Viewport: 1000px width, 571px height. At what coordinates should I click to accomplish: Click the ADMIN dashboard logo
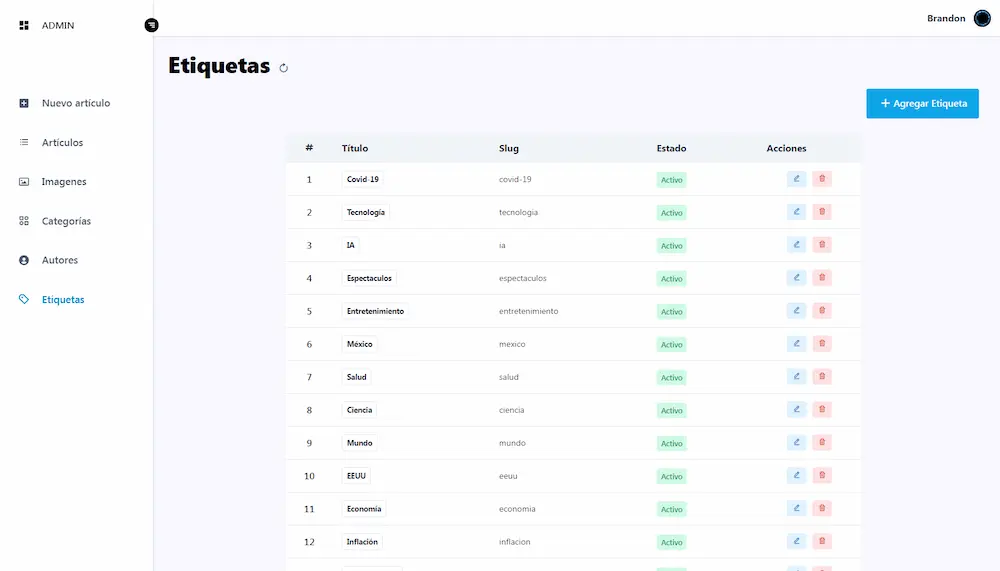[24, 25]
